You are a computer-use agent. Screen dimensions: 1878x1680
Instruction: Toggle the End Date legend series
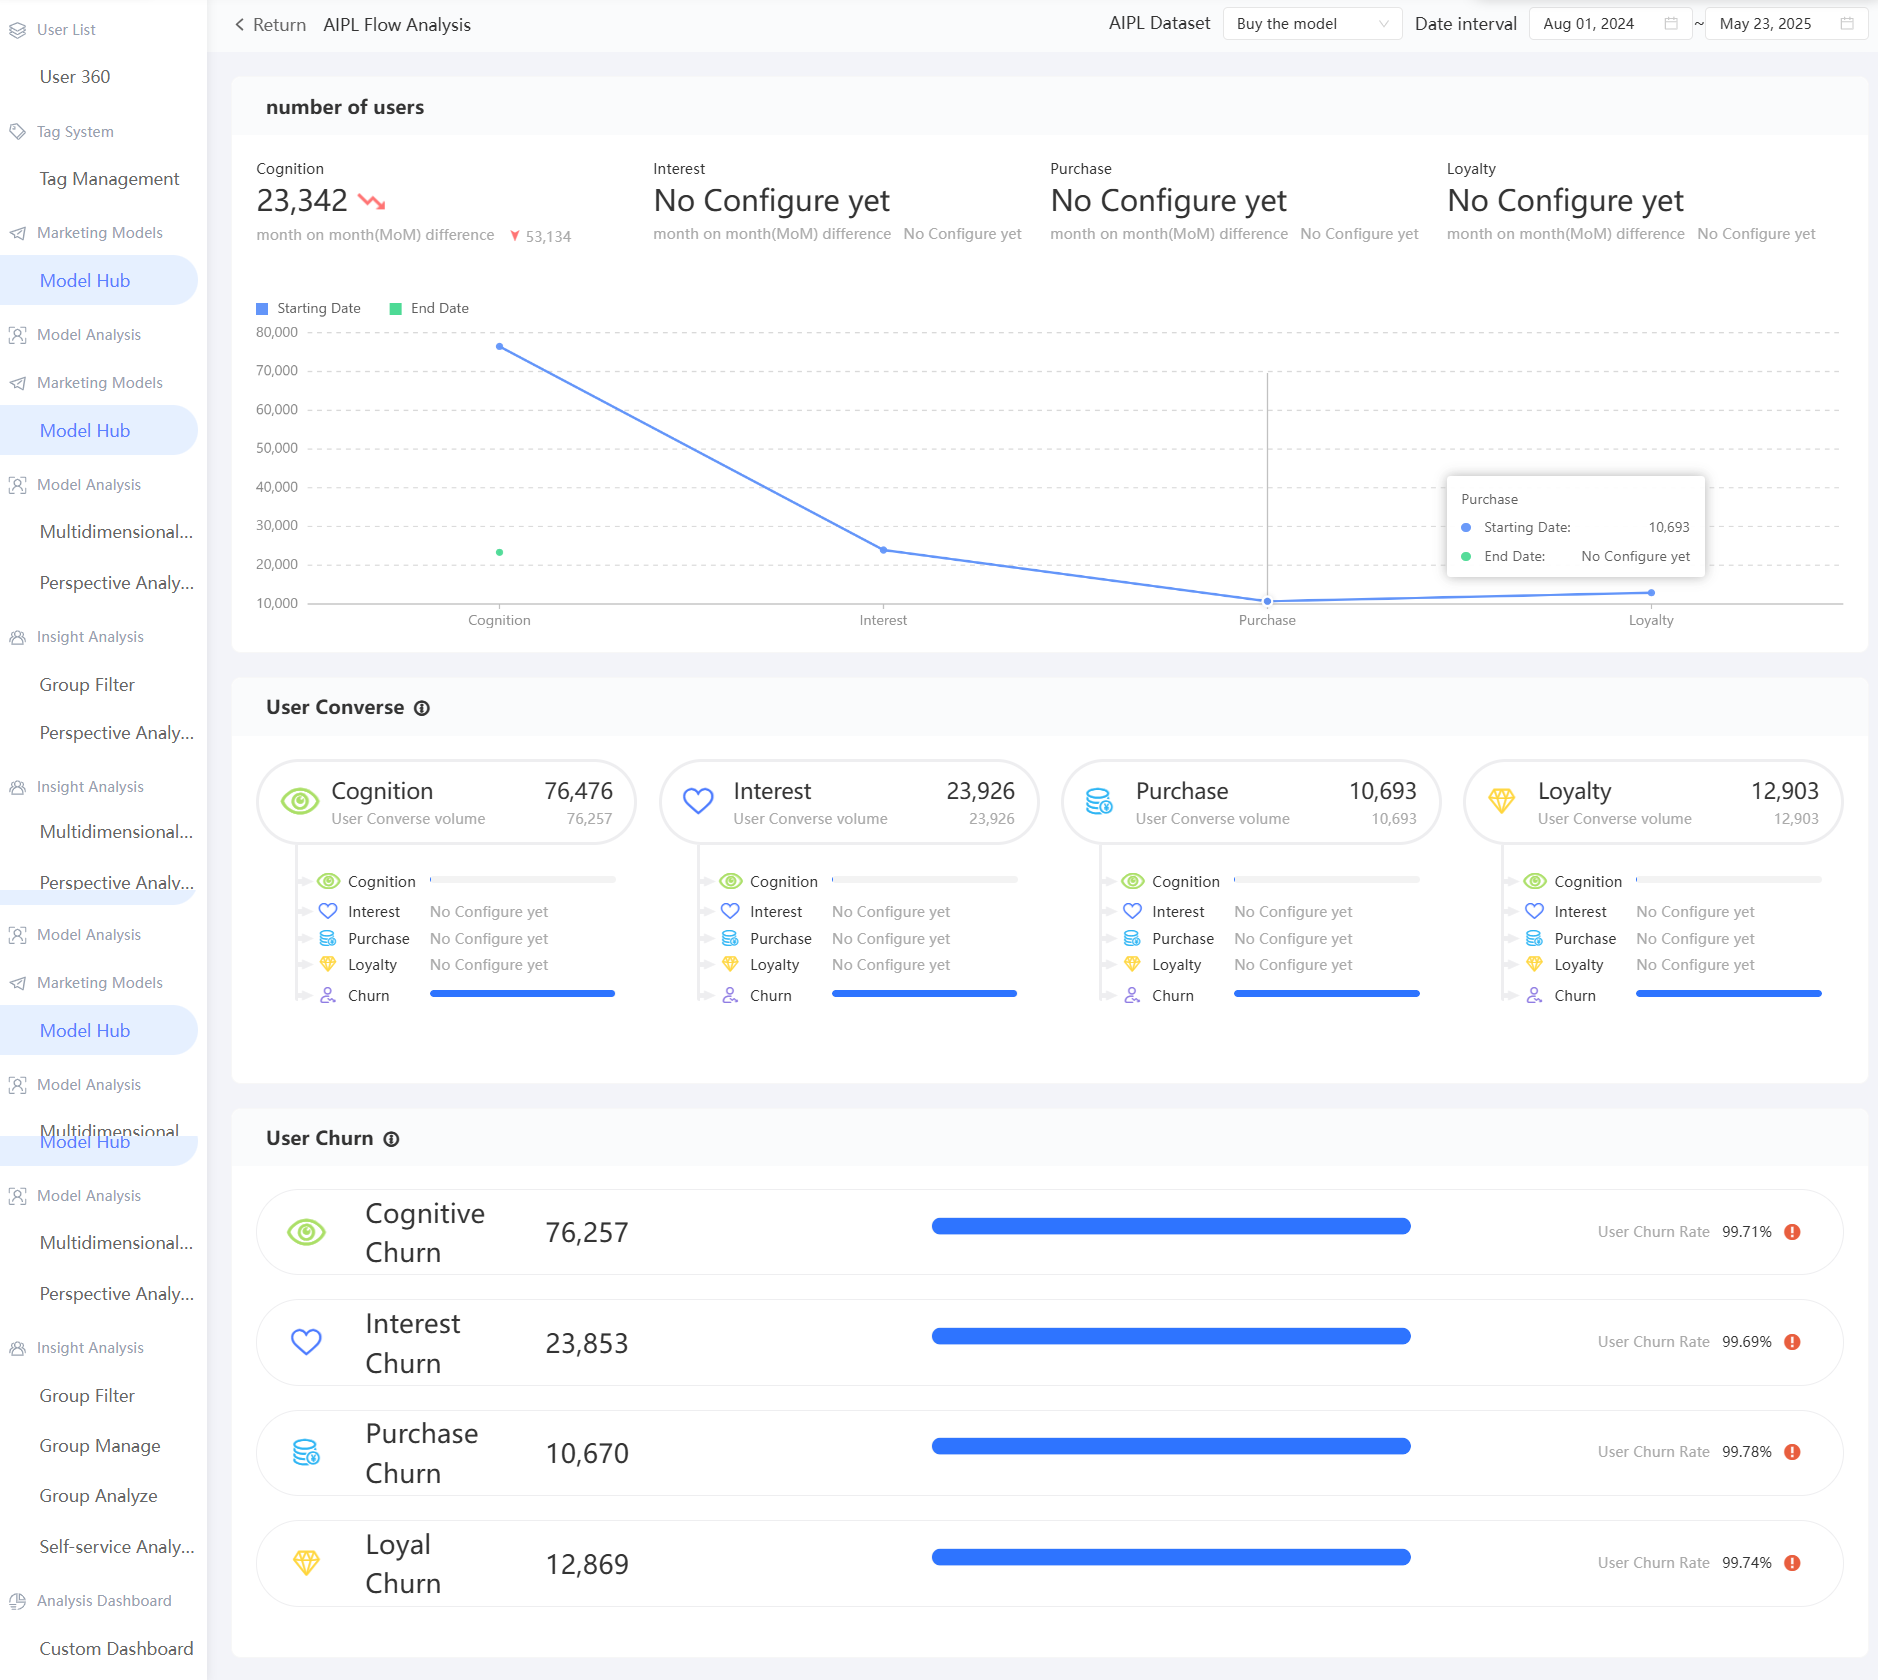[430, 309]
